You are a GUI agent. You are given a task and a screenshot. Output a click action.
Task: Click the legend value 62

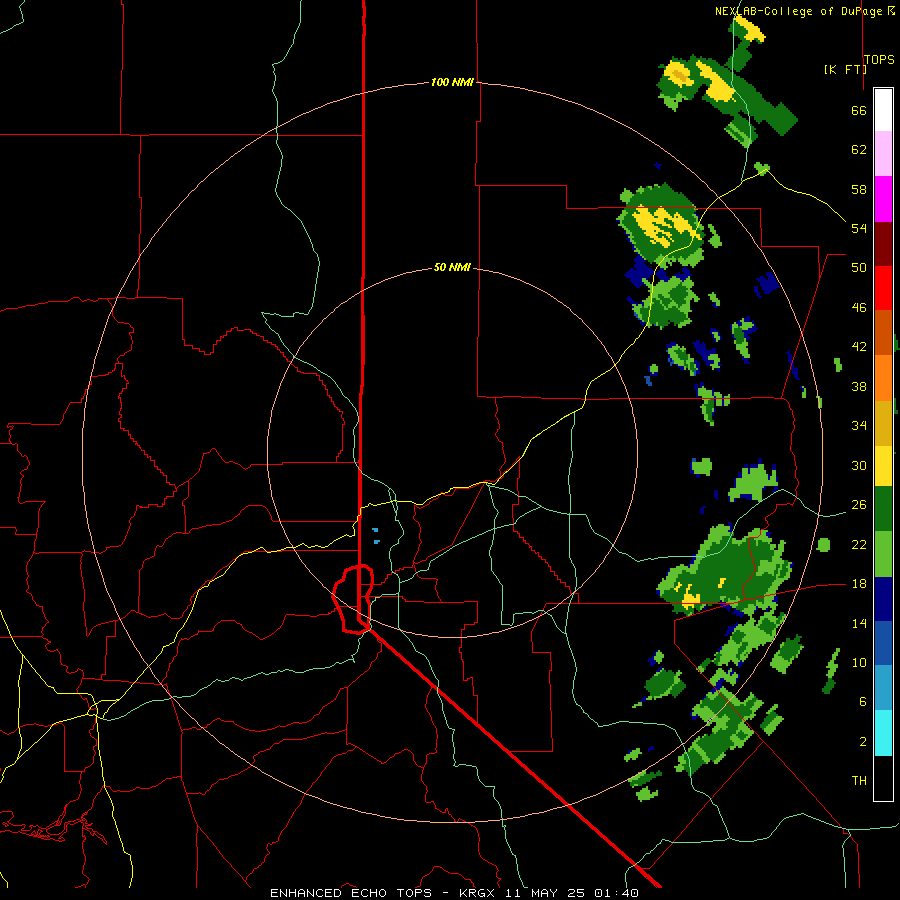859,150
